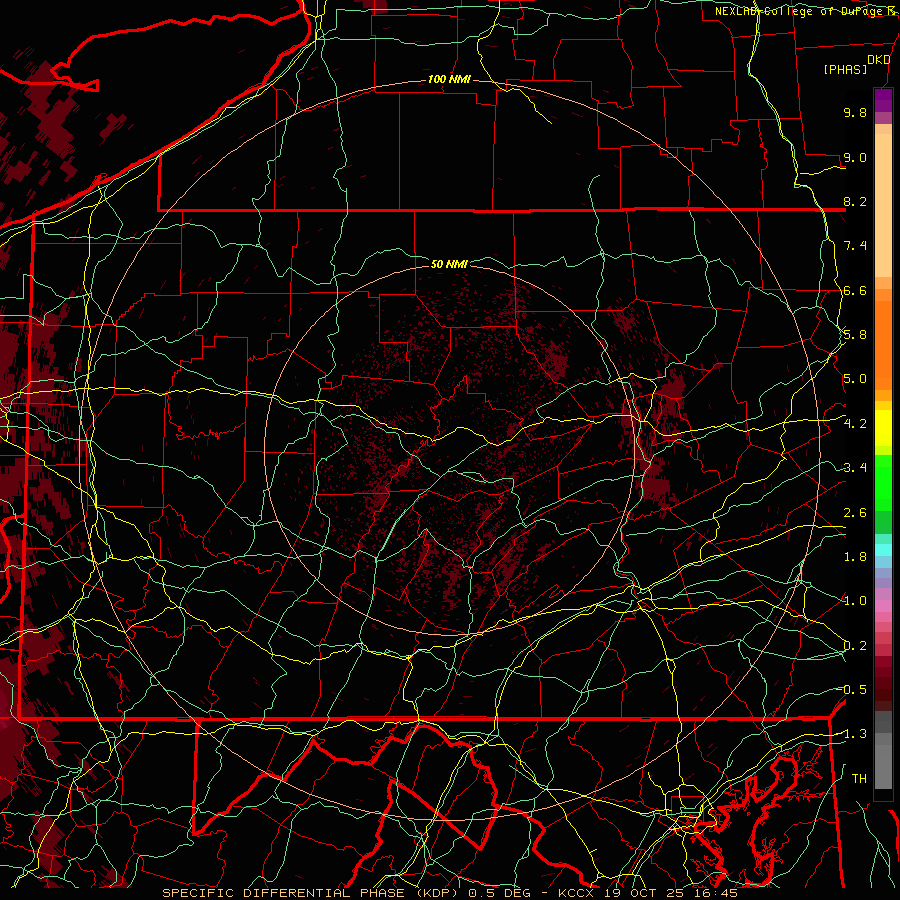Click the TH label on legend
Screen dimensions: 900x900
point(859,779)
